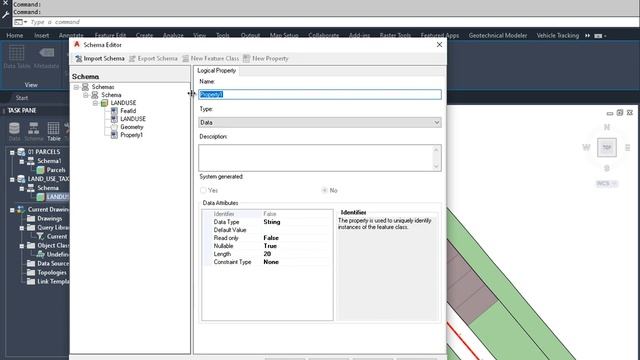Open the Featured Apps ribbon tab
The height and width of the screenshot is (360, 640).
(440, 36)
